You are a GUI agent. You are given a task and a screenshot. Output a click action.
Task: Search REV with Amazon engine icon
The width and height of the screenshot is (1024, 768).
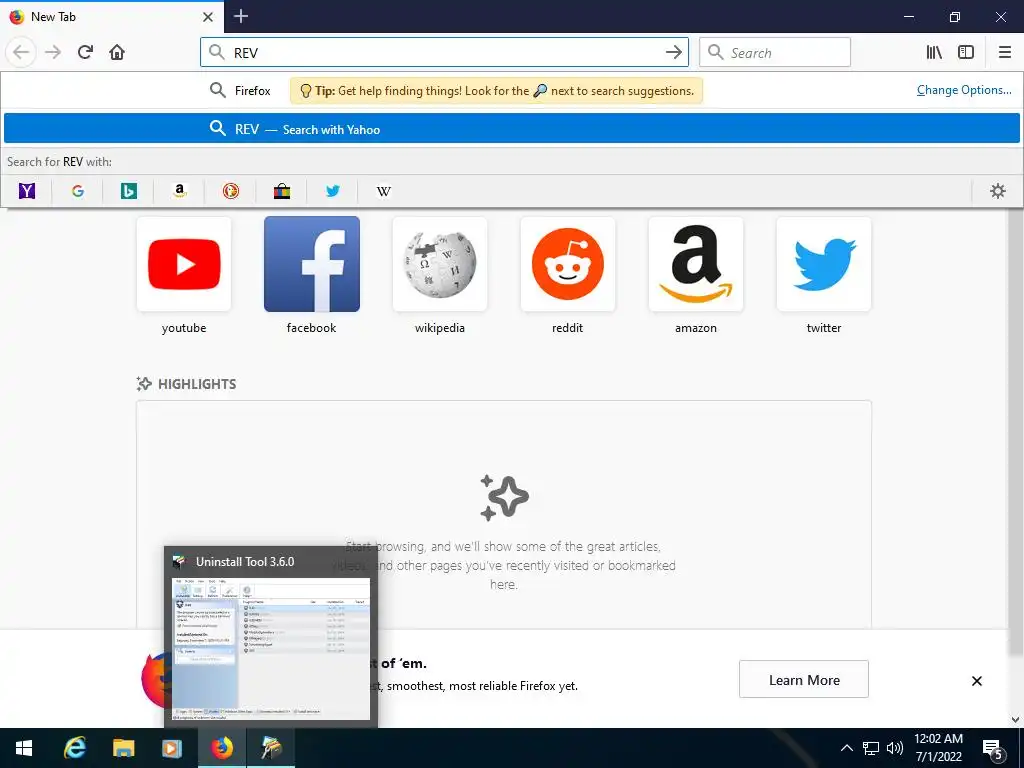click(x=180, y=191)
